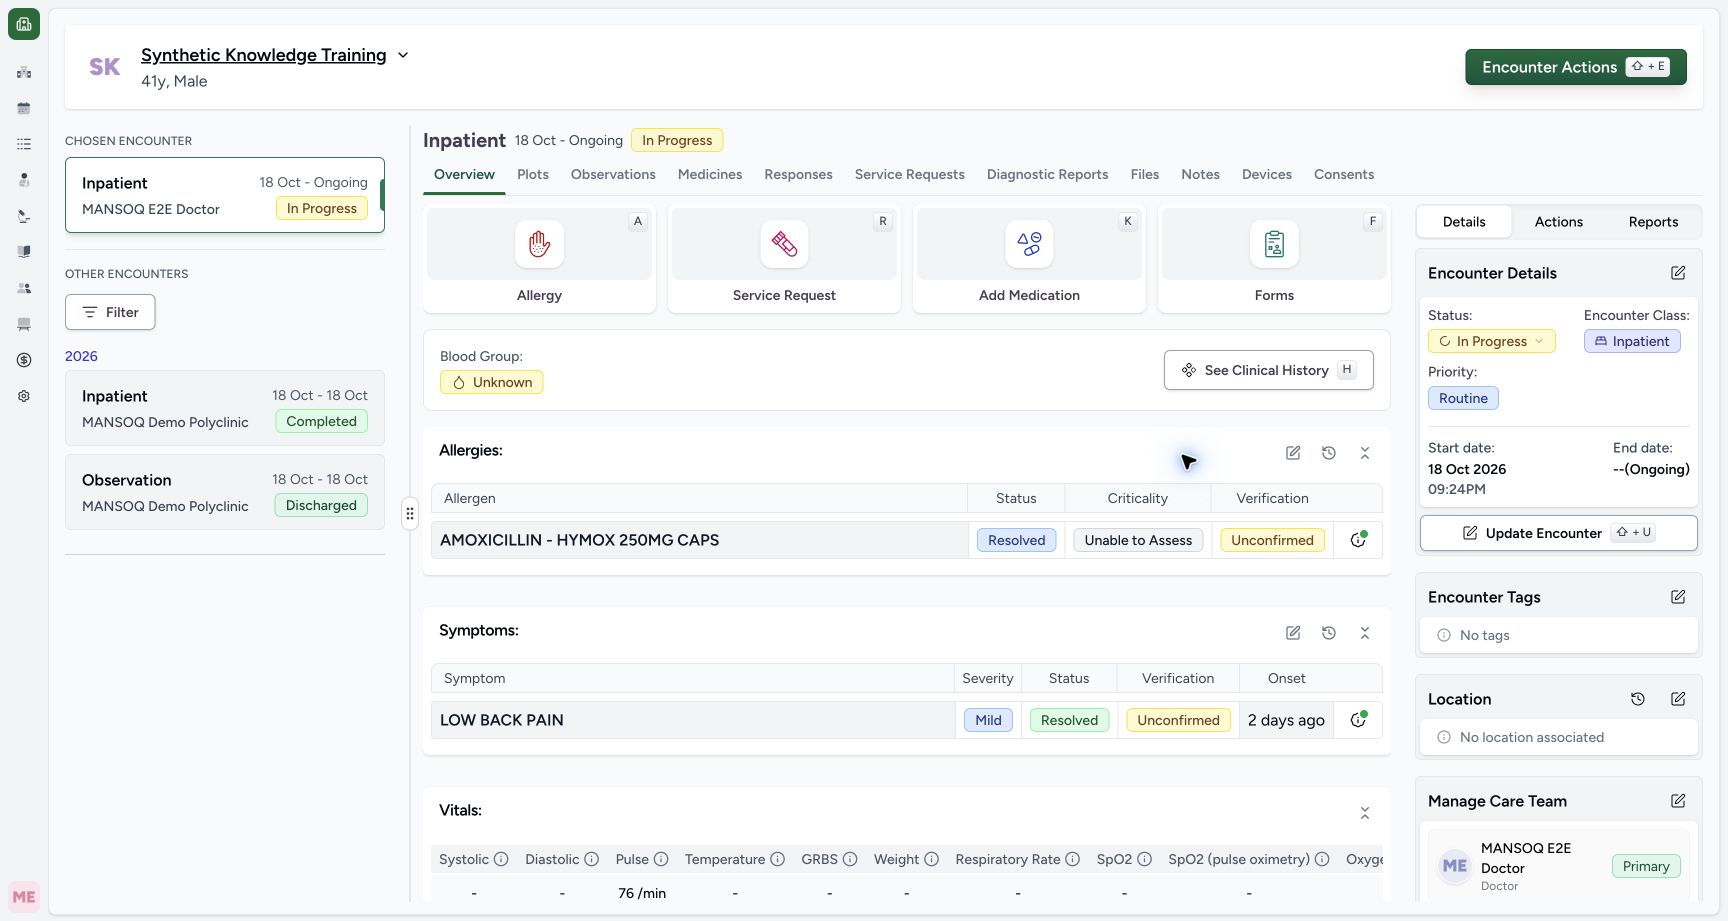Open low back pain row action icon

pos(1358,720)
